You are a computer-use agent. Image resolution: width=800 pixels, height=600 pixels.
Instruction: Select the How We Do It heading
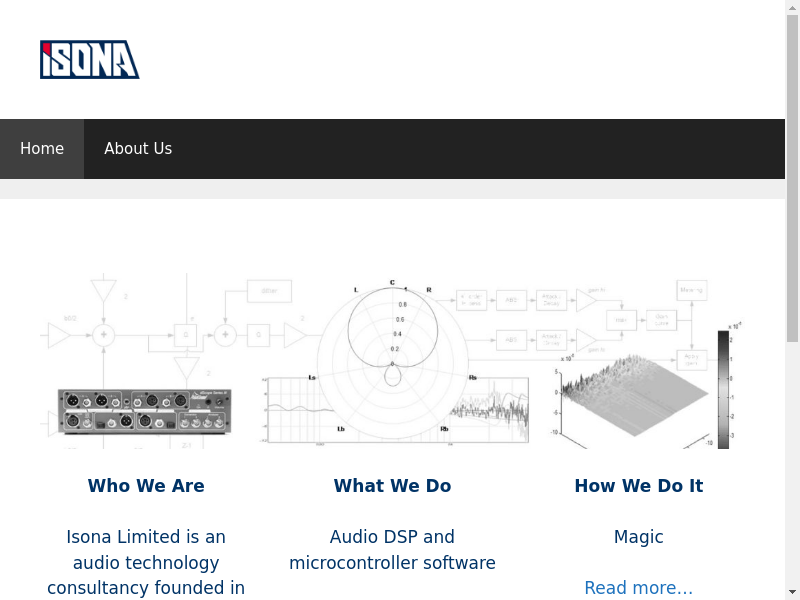pyautogui.click(x=638, y=486)
